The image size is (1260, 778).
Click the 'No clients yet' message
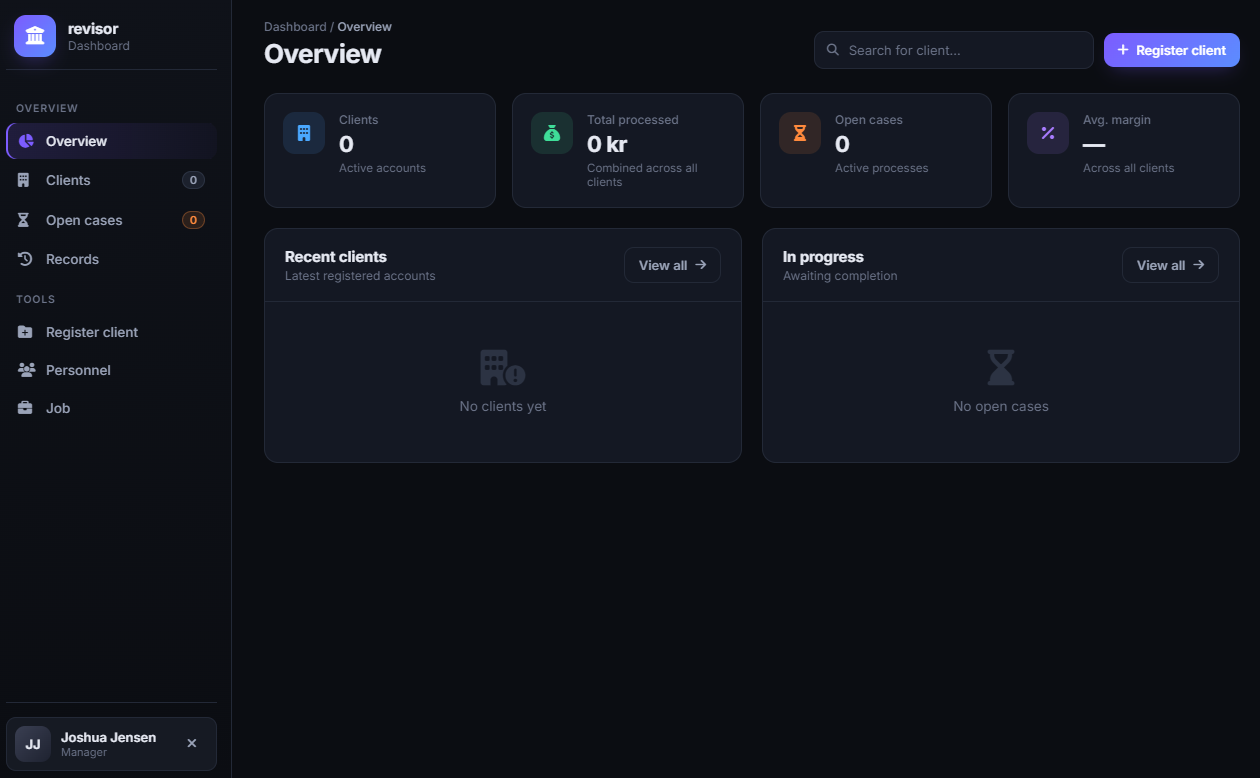click(503, 406)
